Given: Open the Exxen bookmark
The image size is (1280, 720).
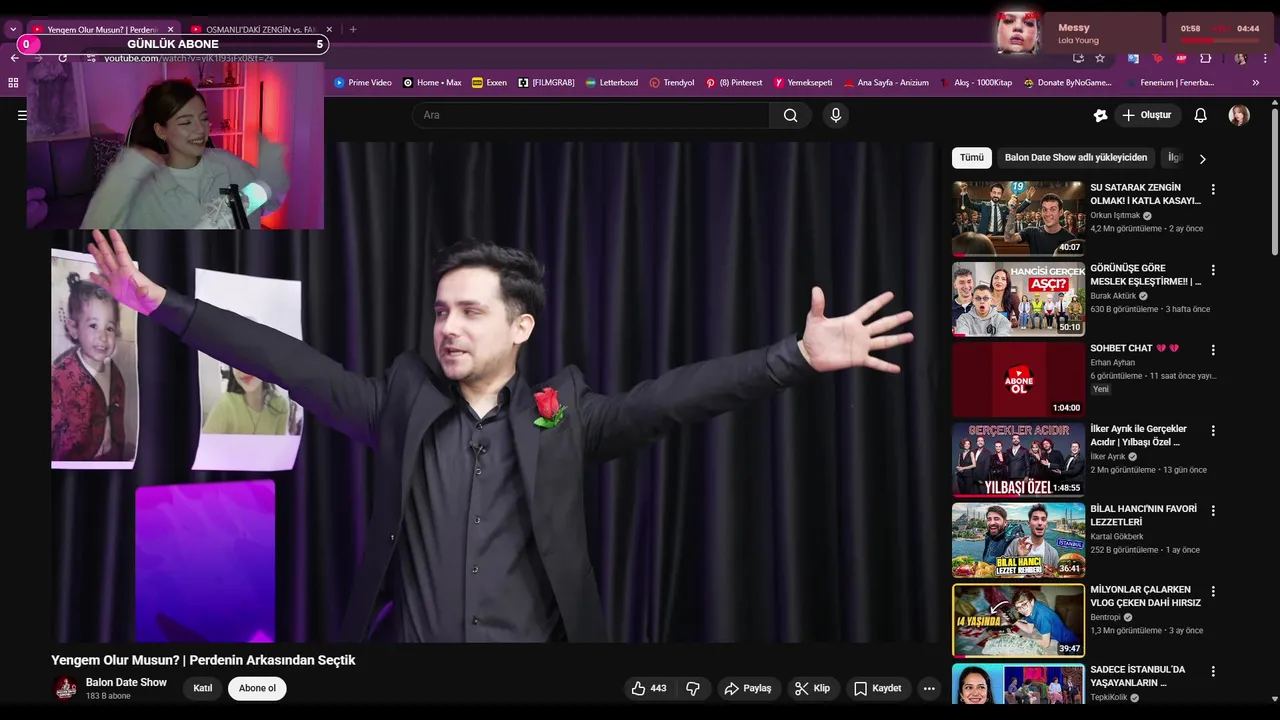Looking at the screenshot, I should tap(489, 83).
